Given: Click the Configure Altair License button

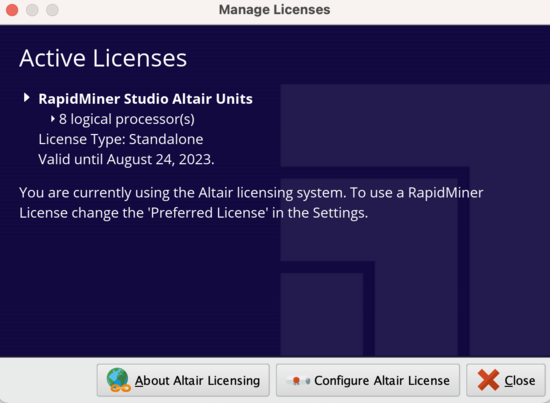Looking at the screenshot, I should coord(368,380).
